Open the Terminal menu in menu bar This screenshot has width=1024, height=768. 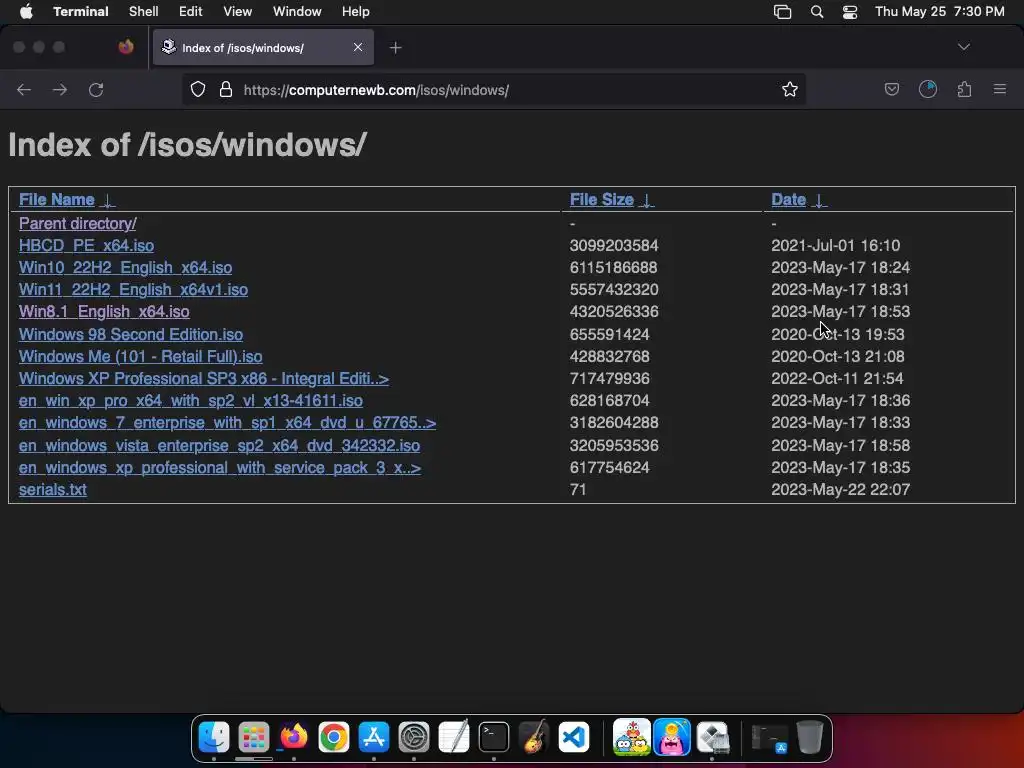[x=81, y=12]
